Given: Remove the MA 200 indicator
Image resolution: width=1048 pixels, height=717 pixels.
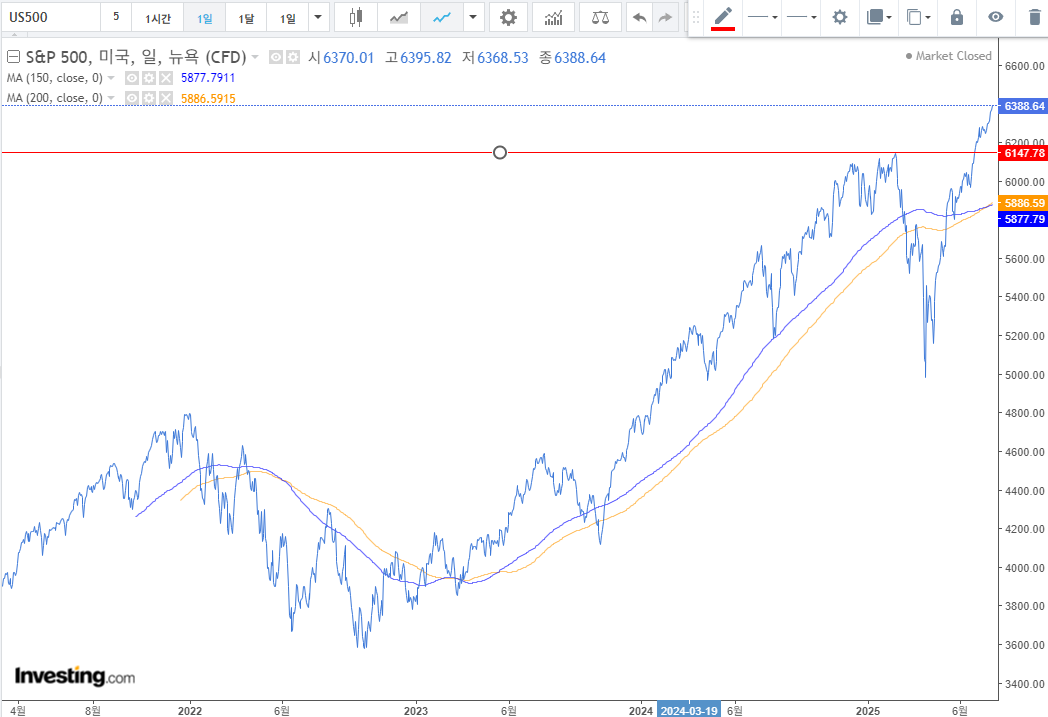Looking at the screenshot, I should click(166, 98).
